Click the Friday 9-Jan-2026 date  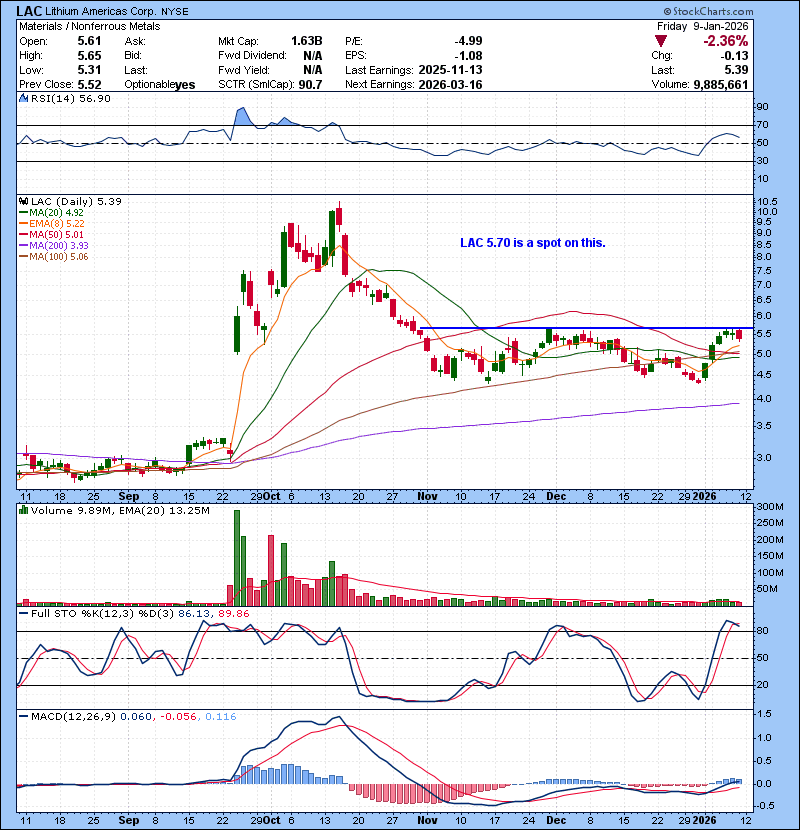703,26
